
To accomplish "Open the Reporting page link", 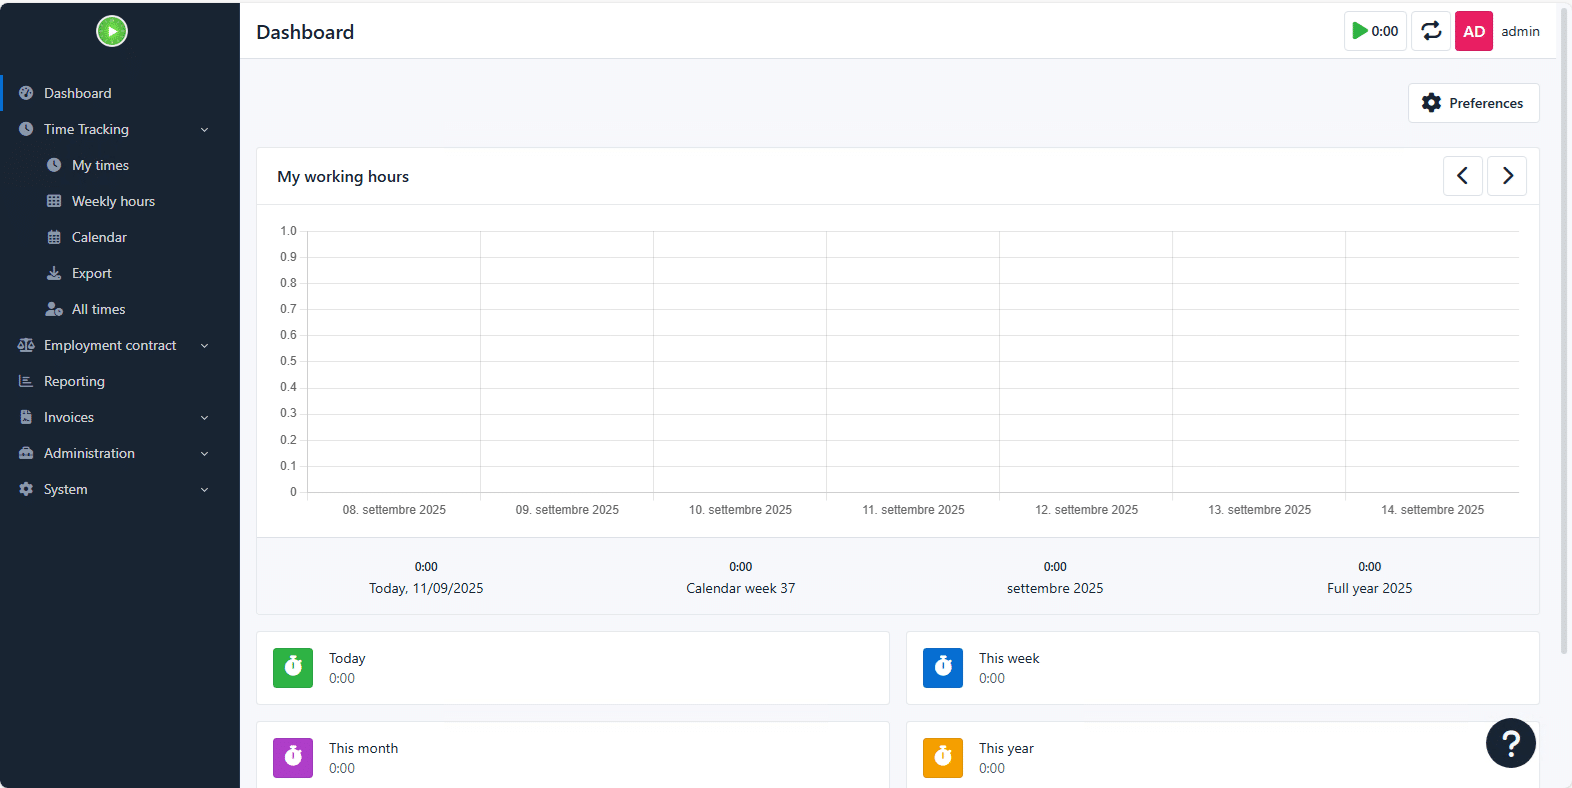I will pos(74,381).
